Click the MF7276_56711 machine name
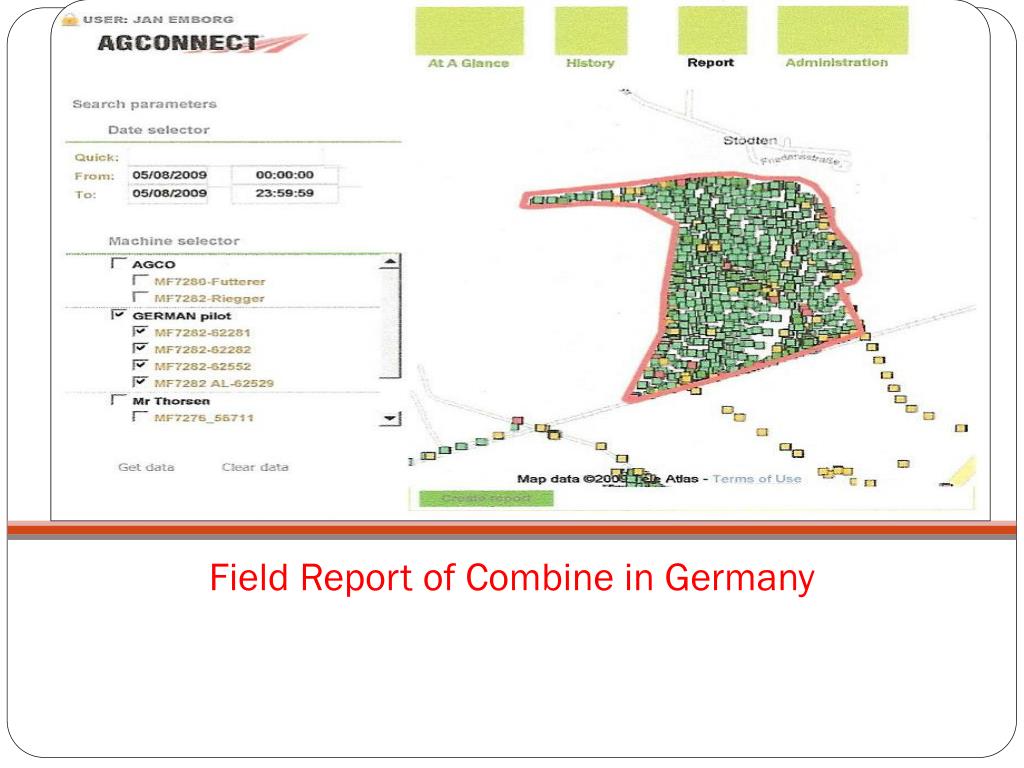 point(204,417)
